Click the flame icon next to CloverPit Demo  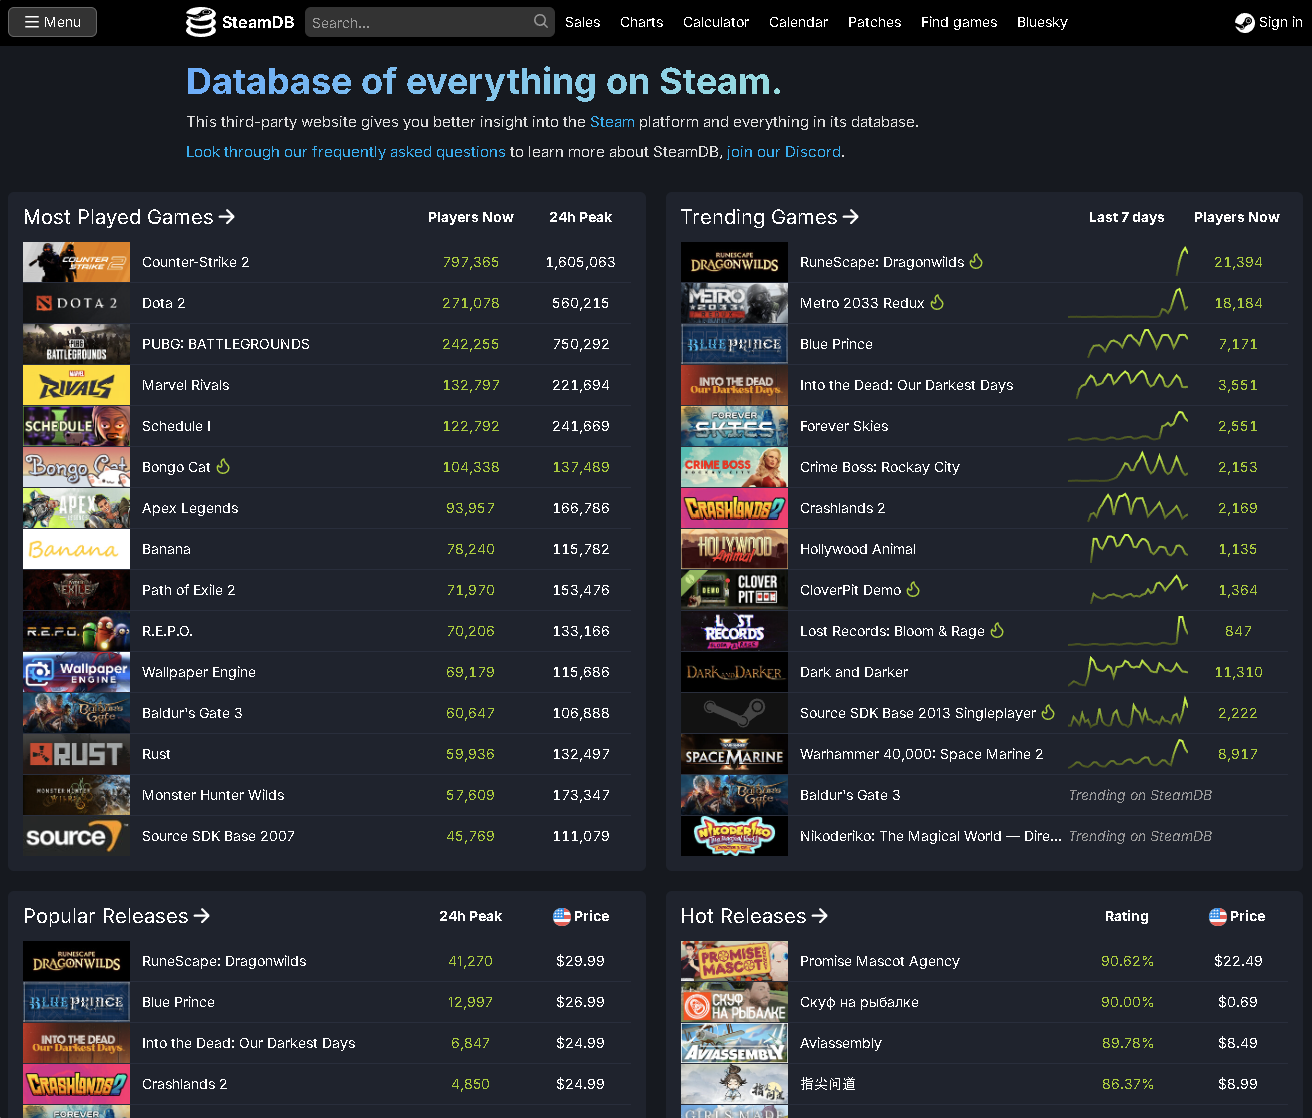click(x=912, y=589)
